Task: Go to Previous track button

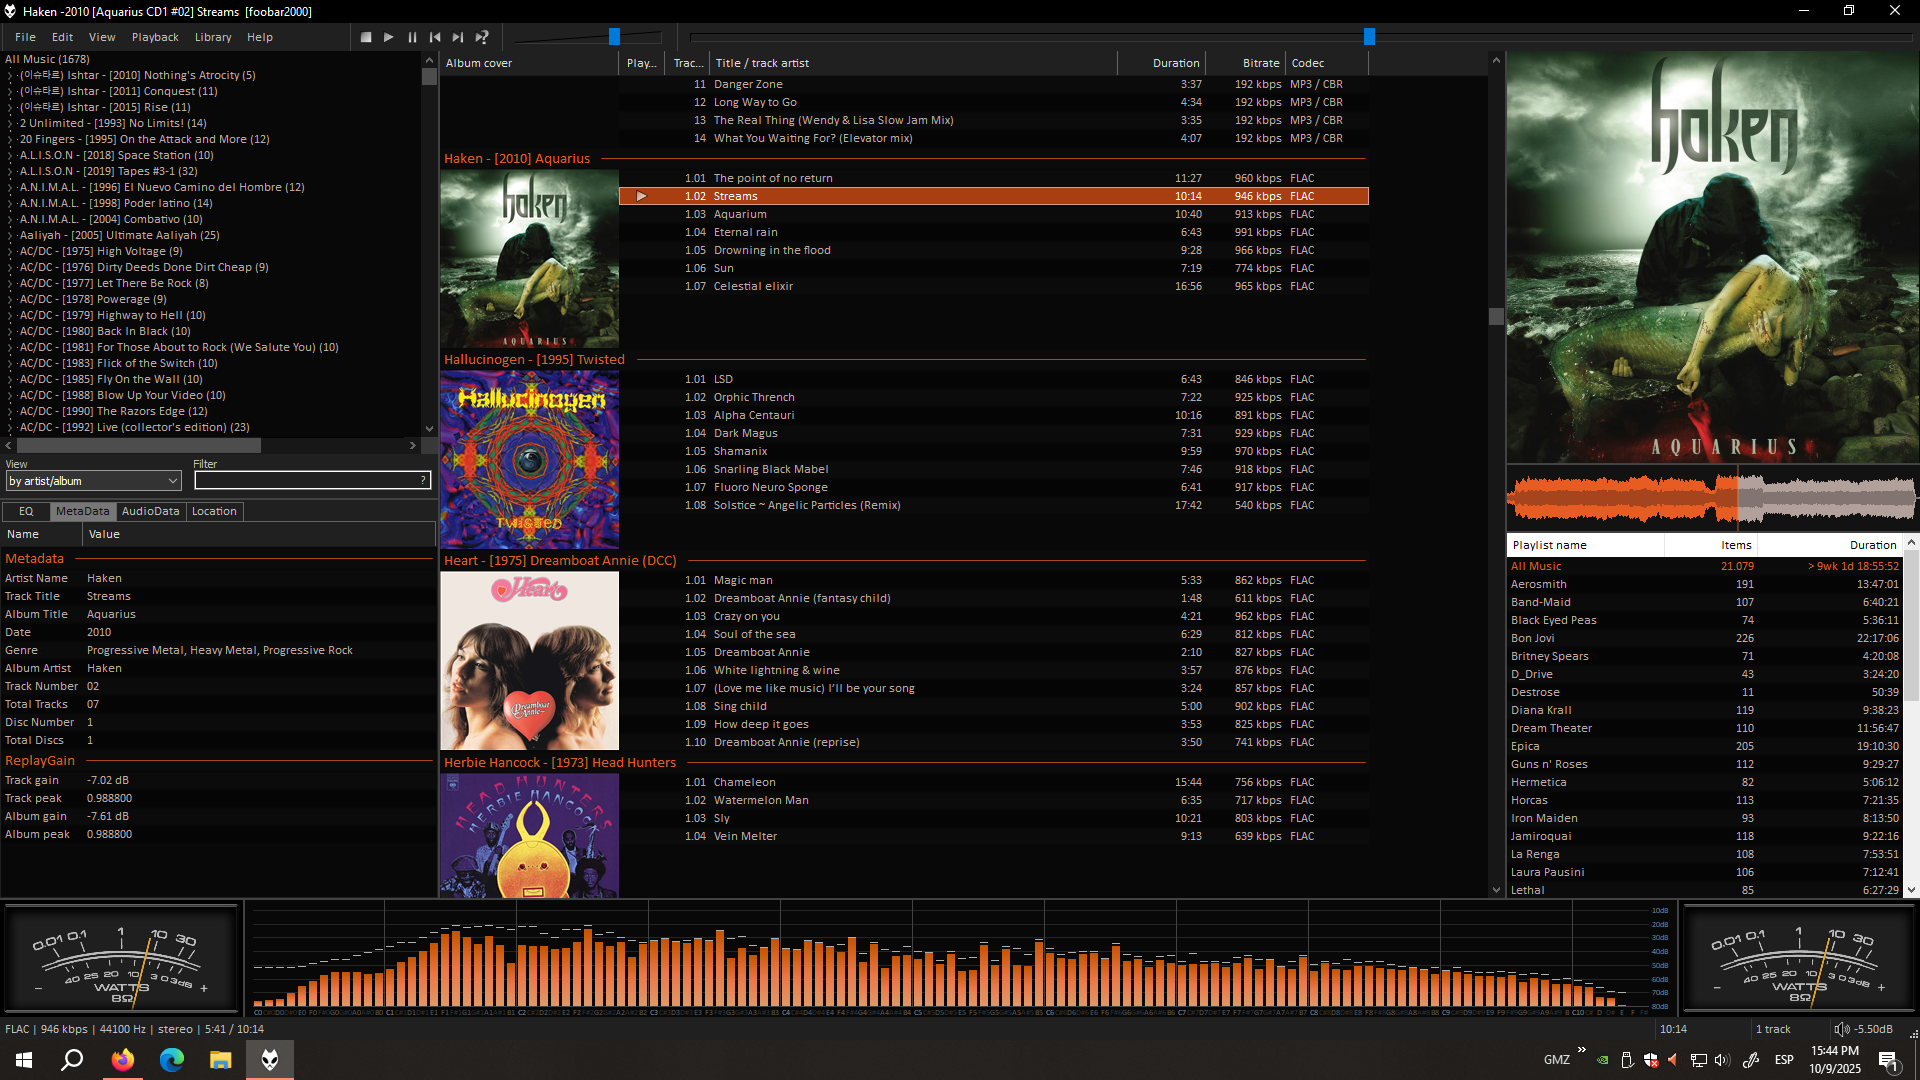Action: coord(435,37)
